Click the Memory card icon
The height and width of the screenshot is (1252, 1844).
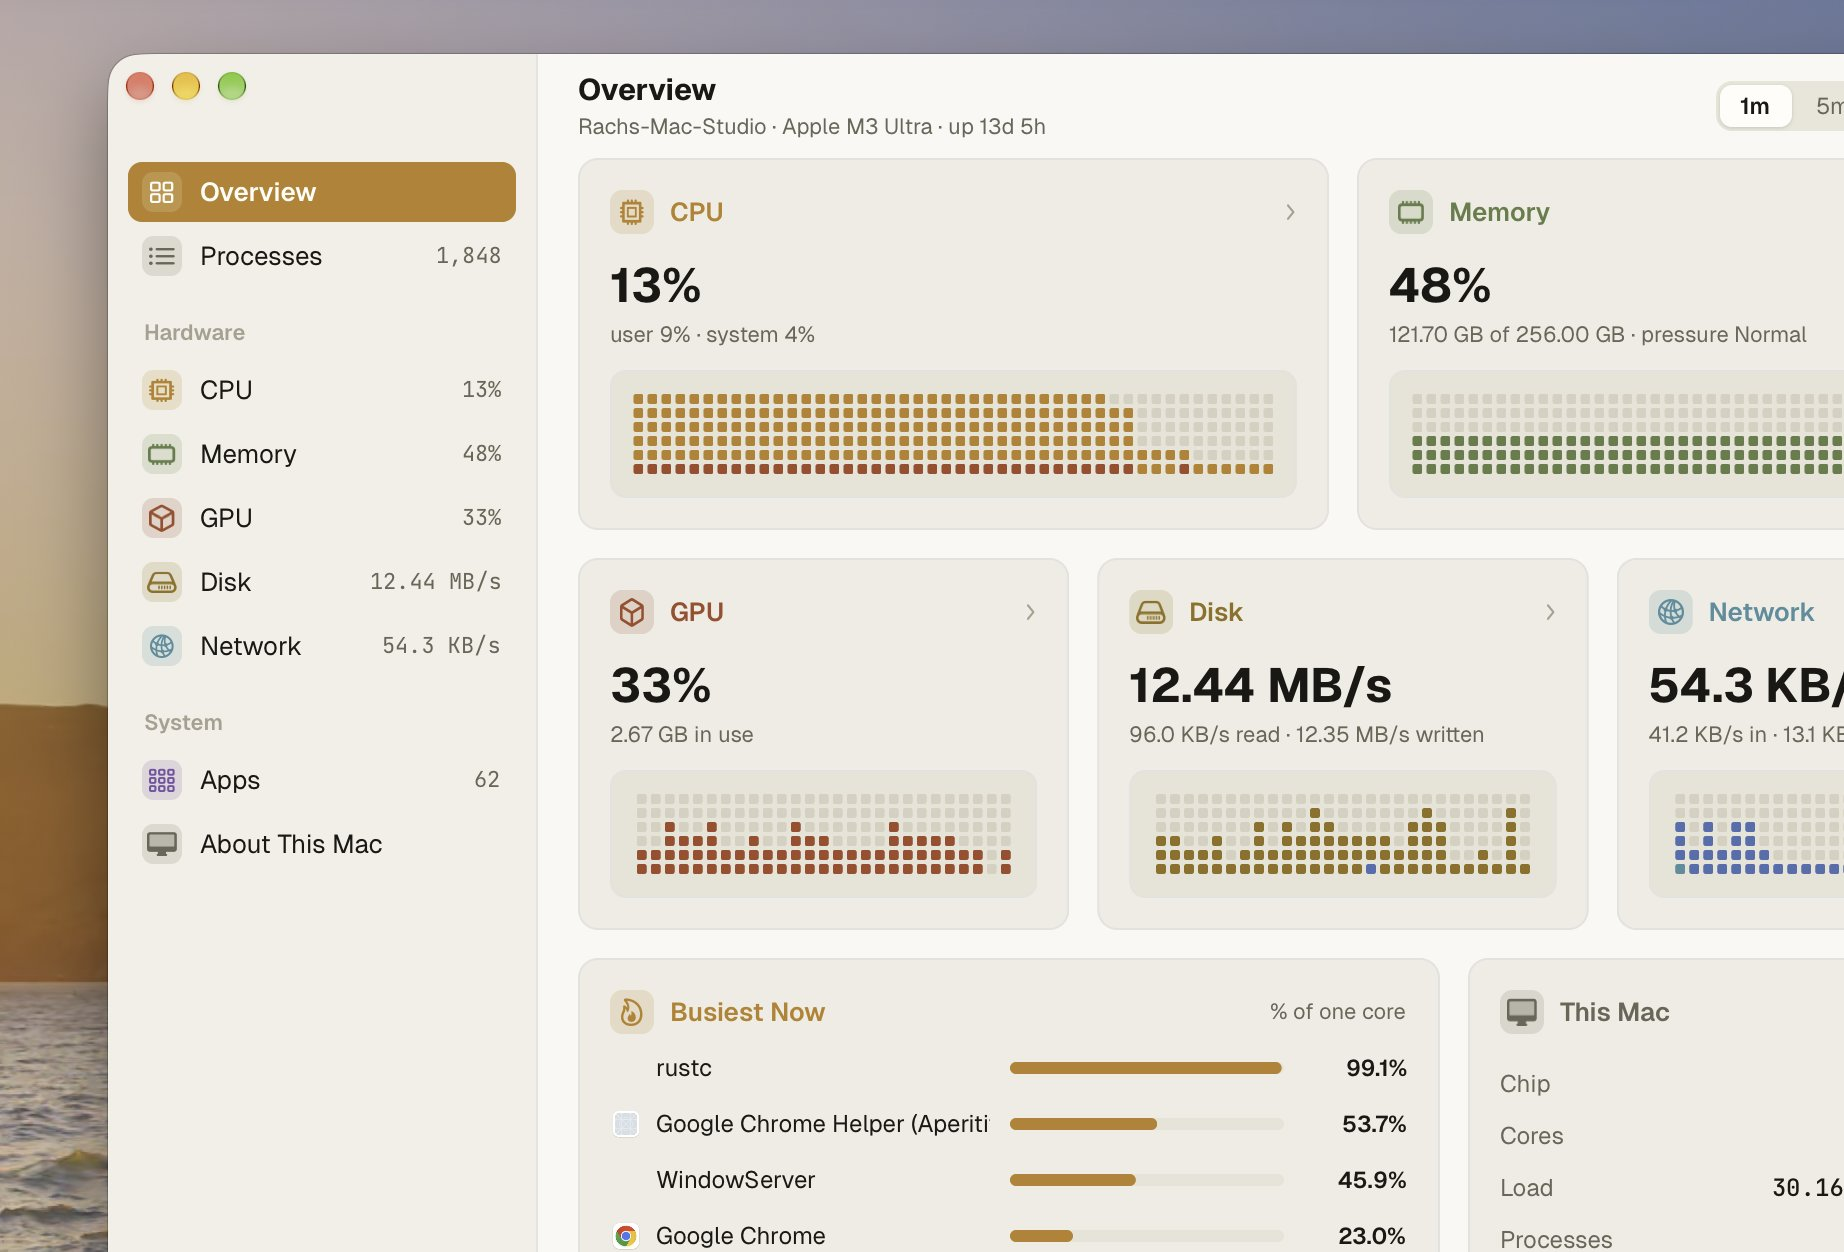tap(1411, 212)
